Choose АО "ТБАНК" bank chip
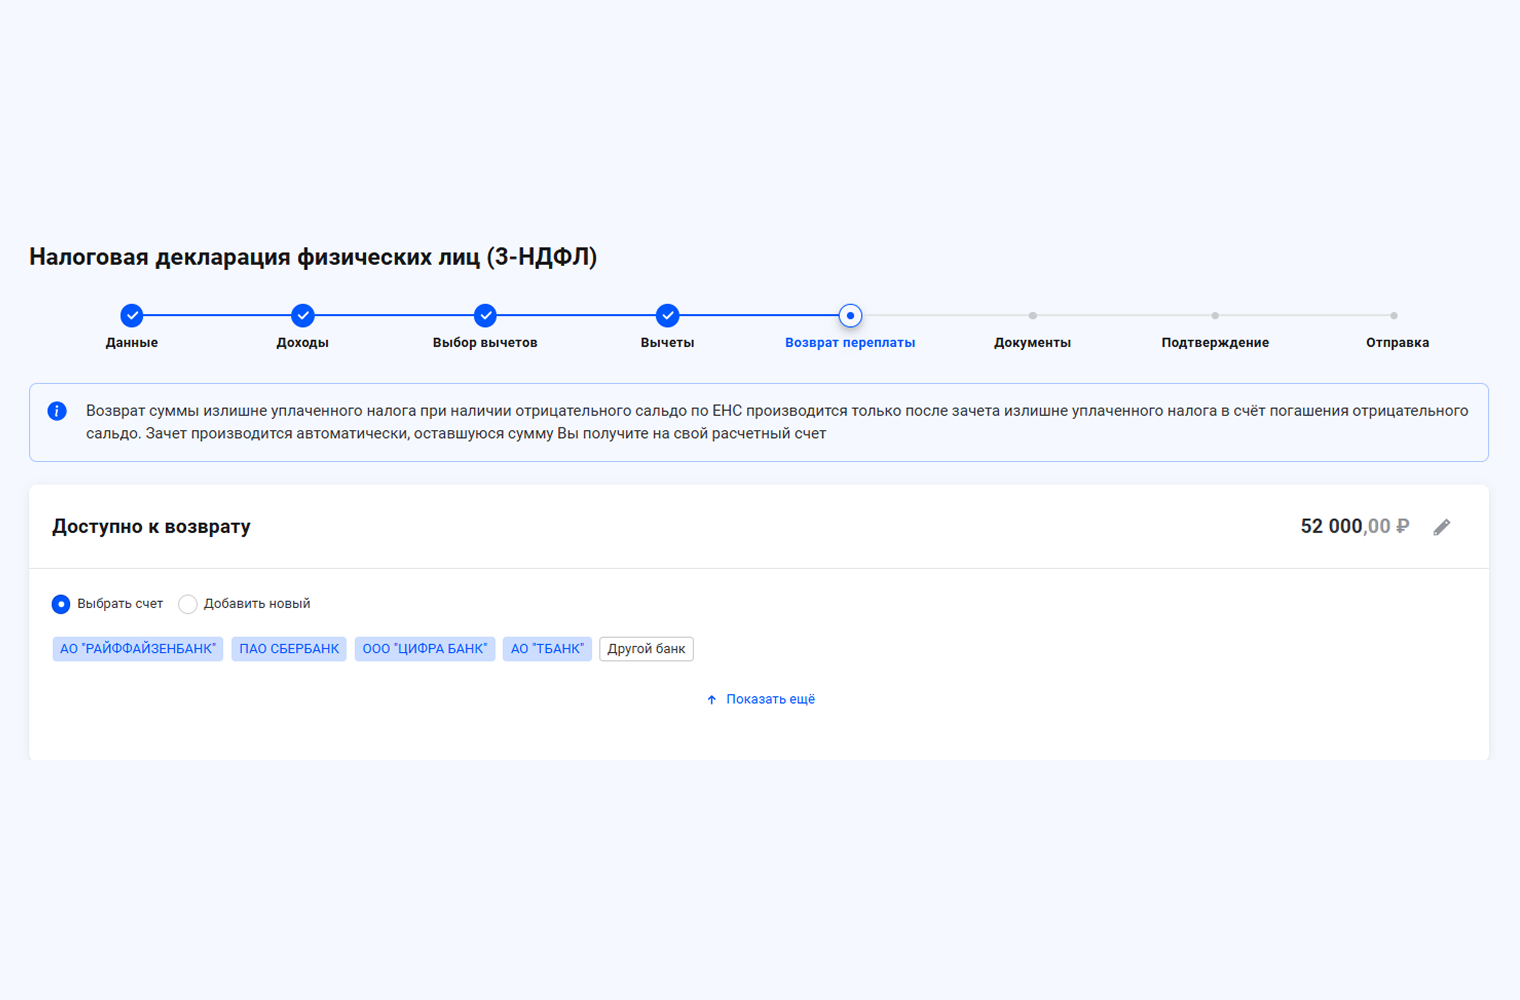The image size is (1520, 1000). [547, 649]
